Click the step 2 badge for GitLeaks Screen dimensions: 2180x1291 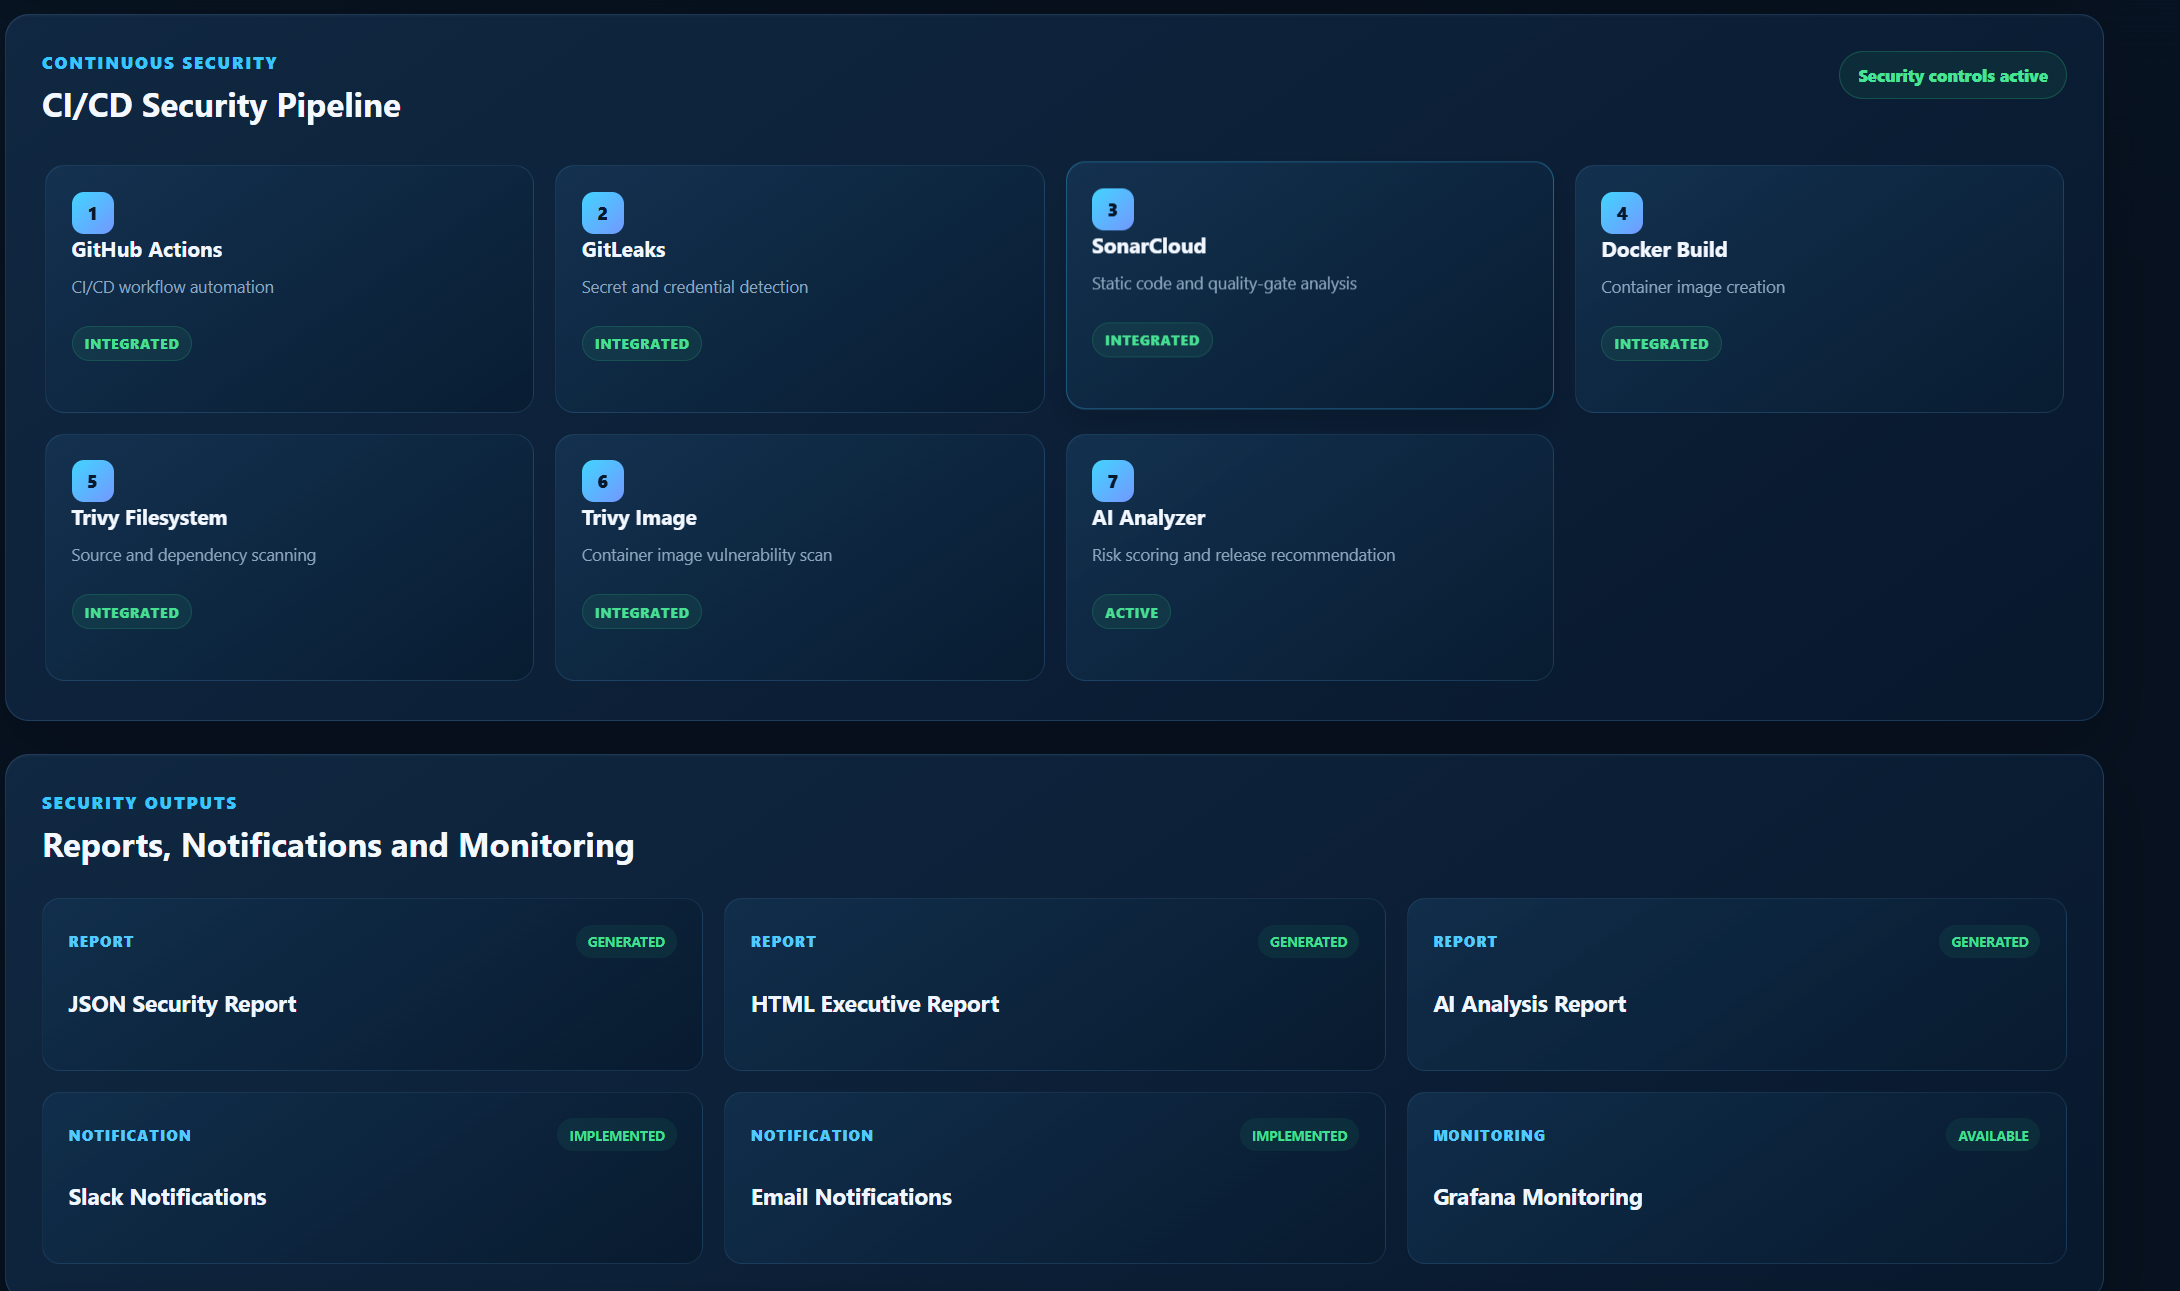[603, 213]
